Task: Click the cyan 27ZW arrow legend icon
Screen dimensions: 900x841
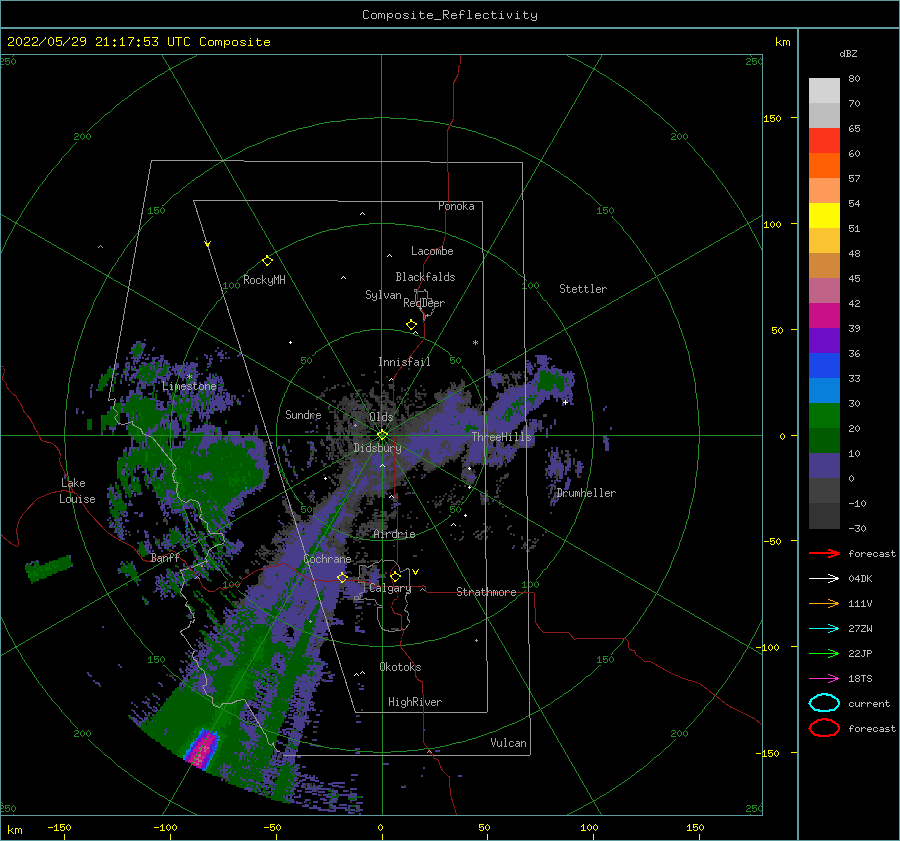Action: [x=824, y=629]
